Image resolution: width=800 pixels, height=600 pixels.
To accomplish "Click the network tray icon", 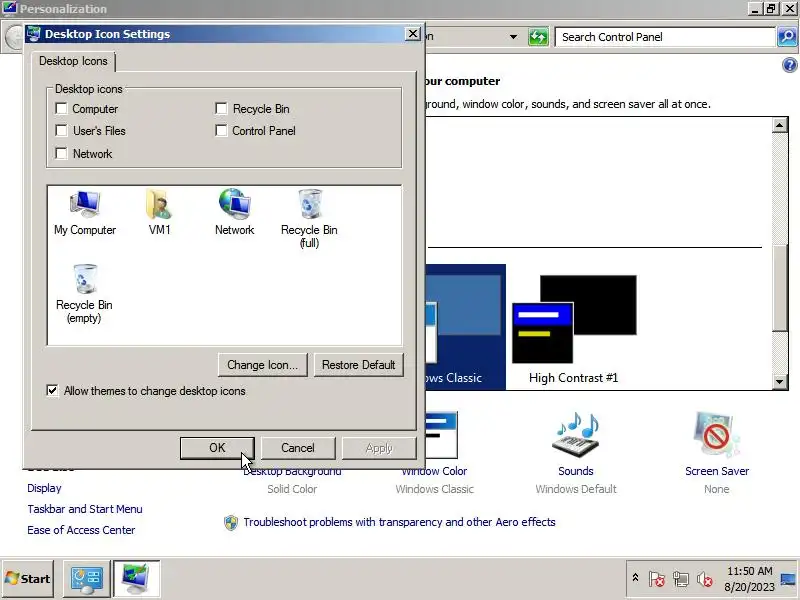I will [x=680, y=579].
